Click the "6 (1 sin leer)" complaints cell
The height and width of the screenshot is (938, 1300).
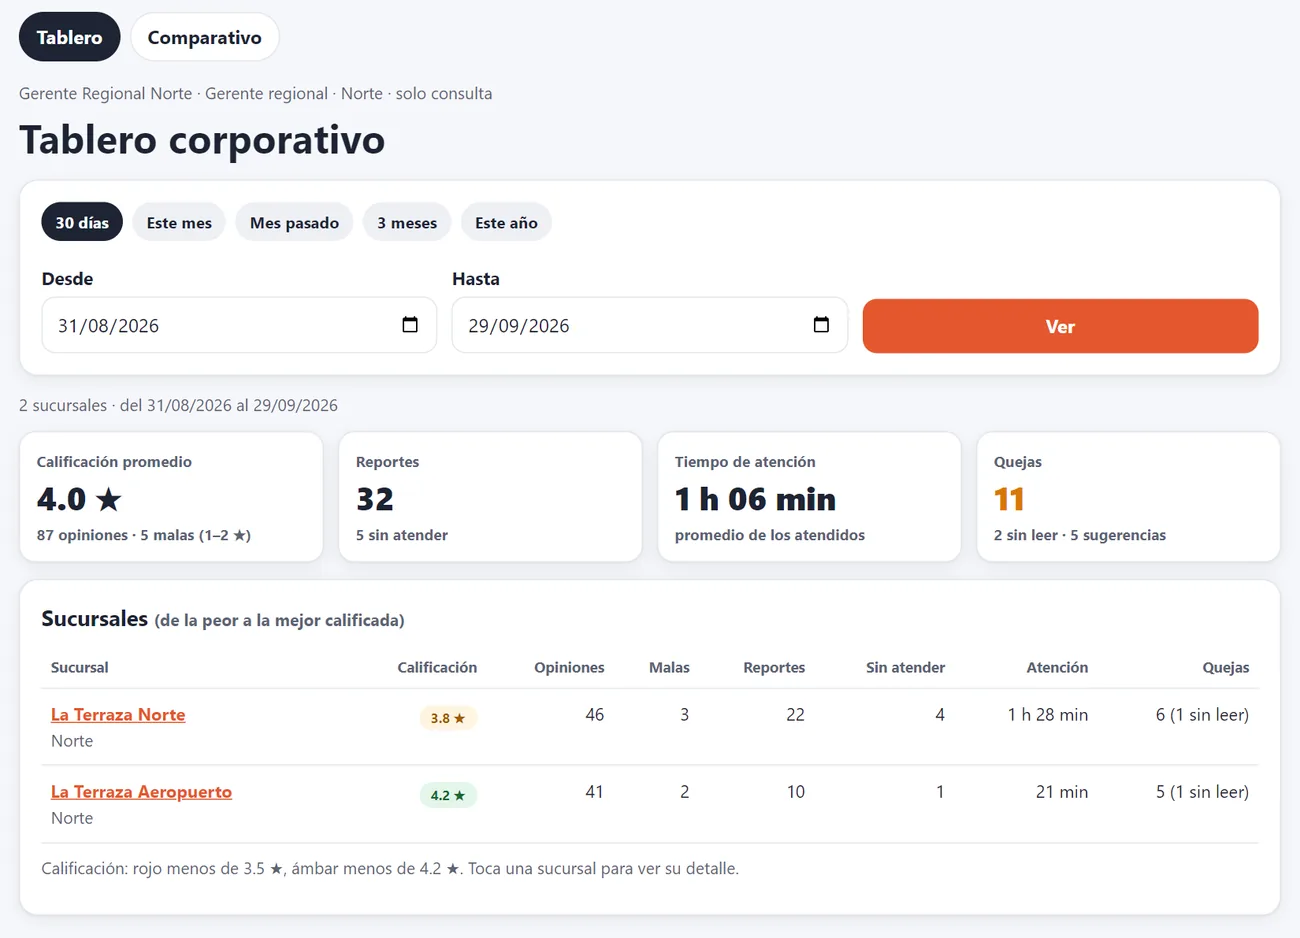pyautogui.click(x=1202, y=715)
